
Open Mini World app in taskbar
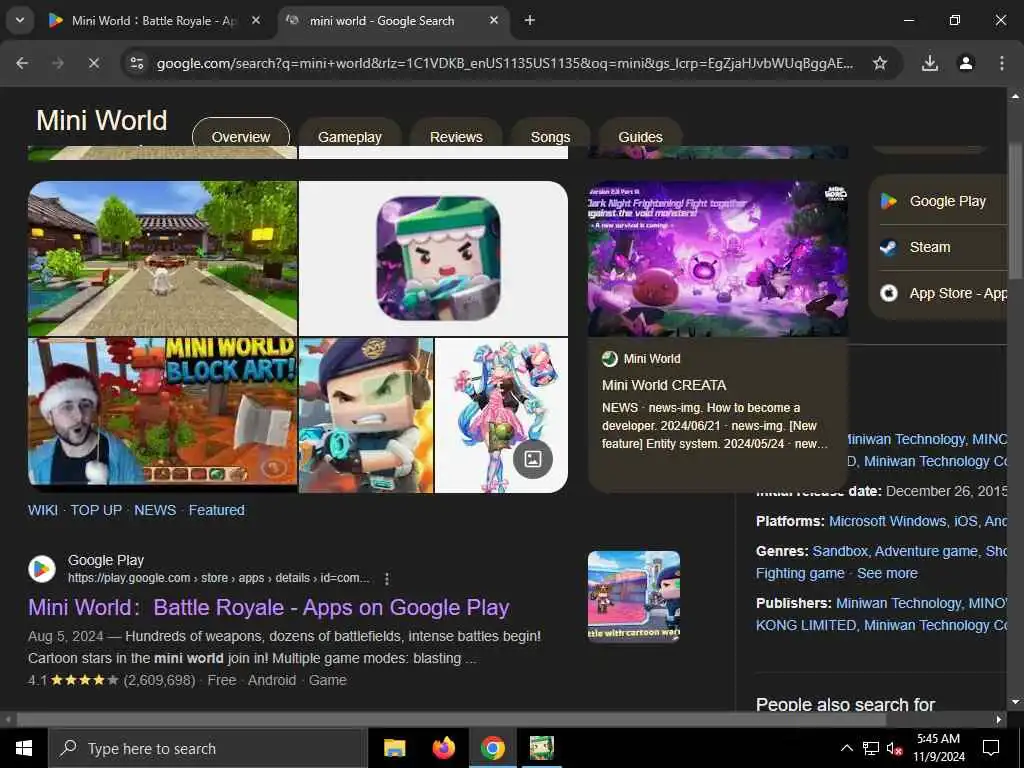point(541,748)
